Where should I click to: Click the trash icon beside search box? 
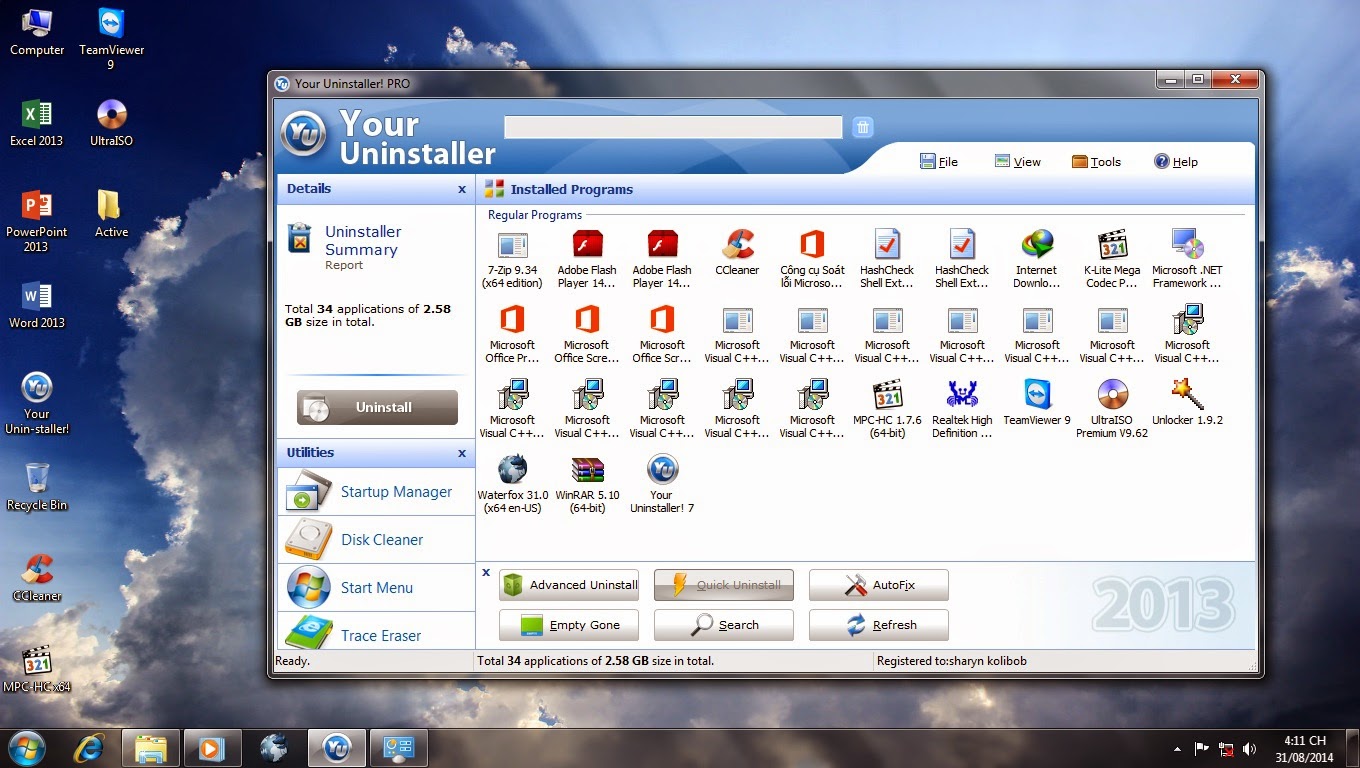pyautogui.click(x=863, y=127)
